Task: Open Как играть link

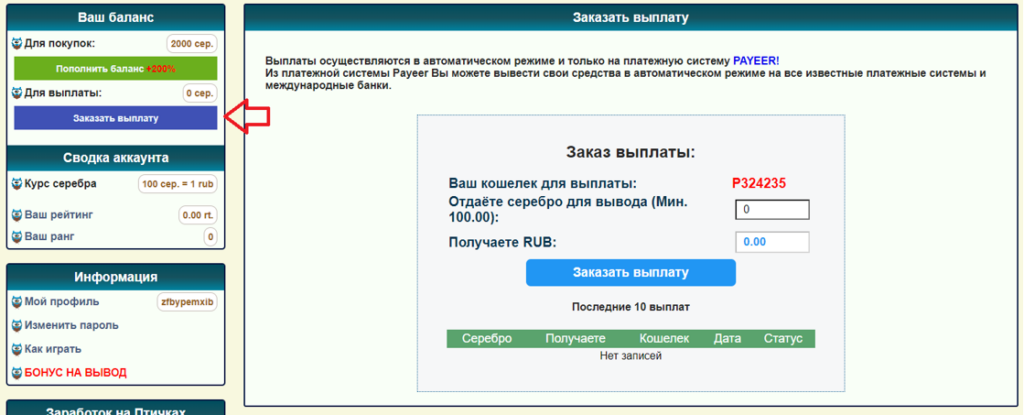Action: click(x=53, y=349)
